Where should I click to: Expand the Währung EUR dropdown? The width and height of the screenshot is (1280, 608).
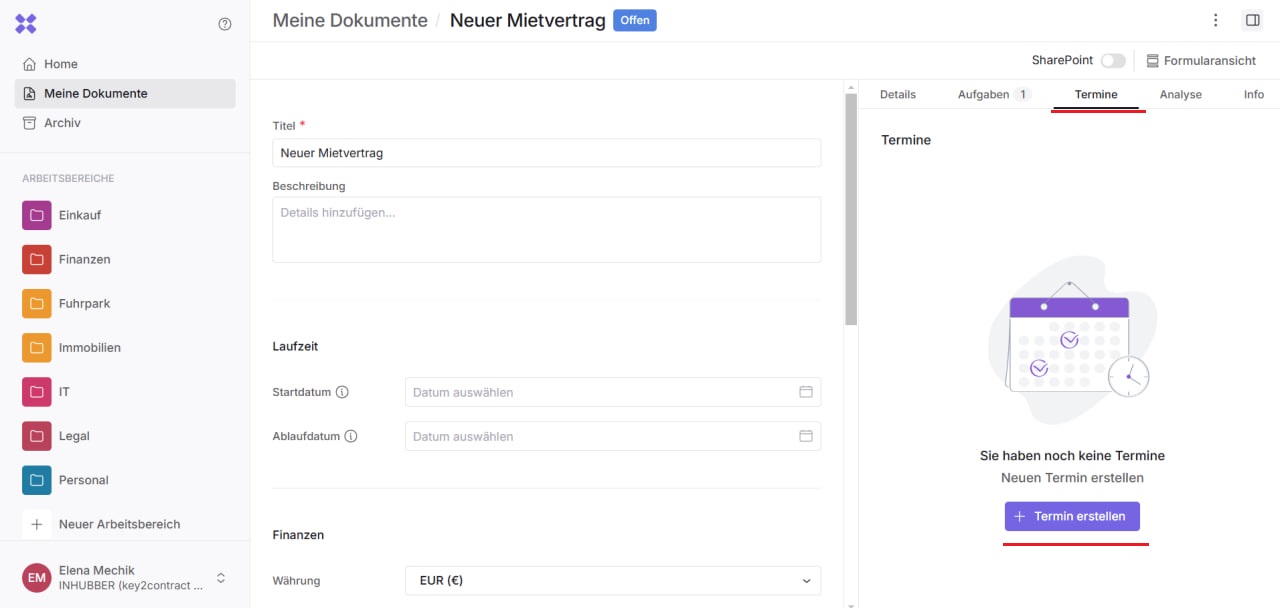click(x=612, y=580)
